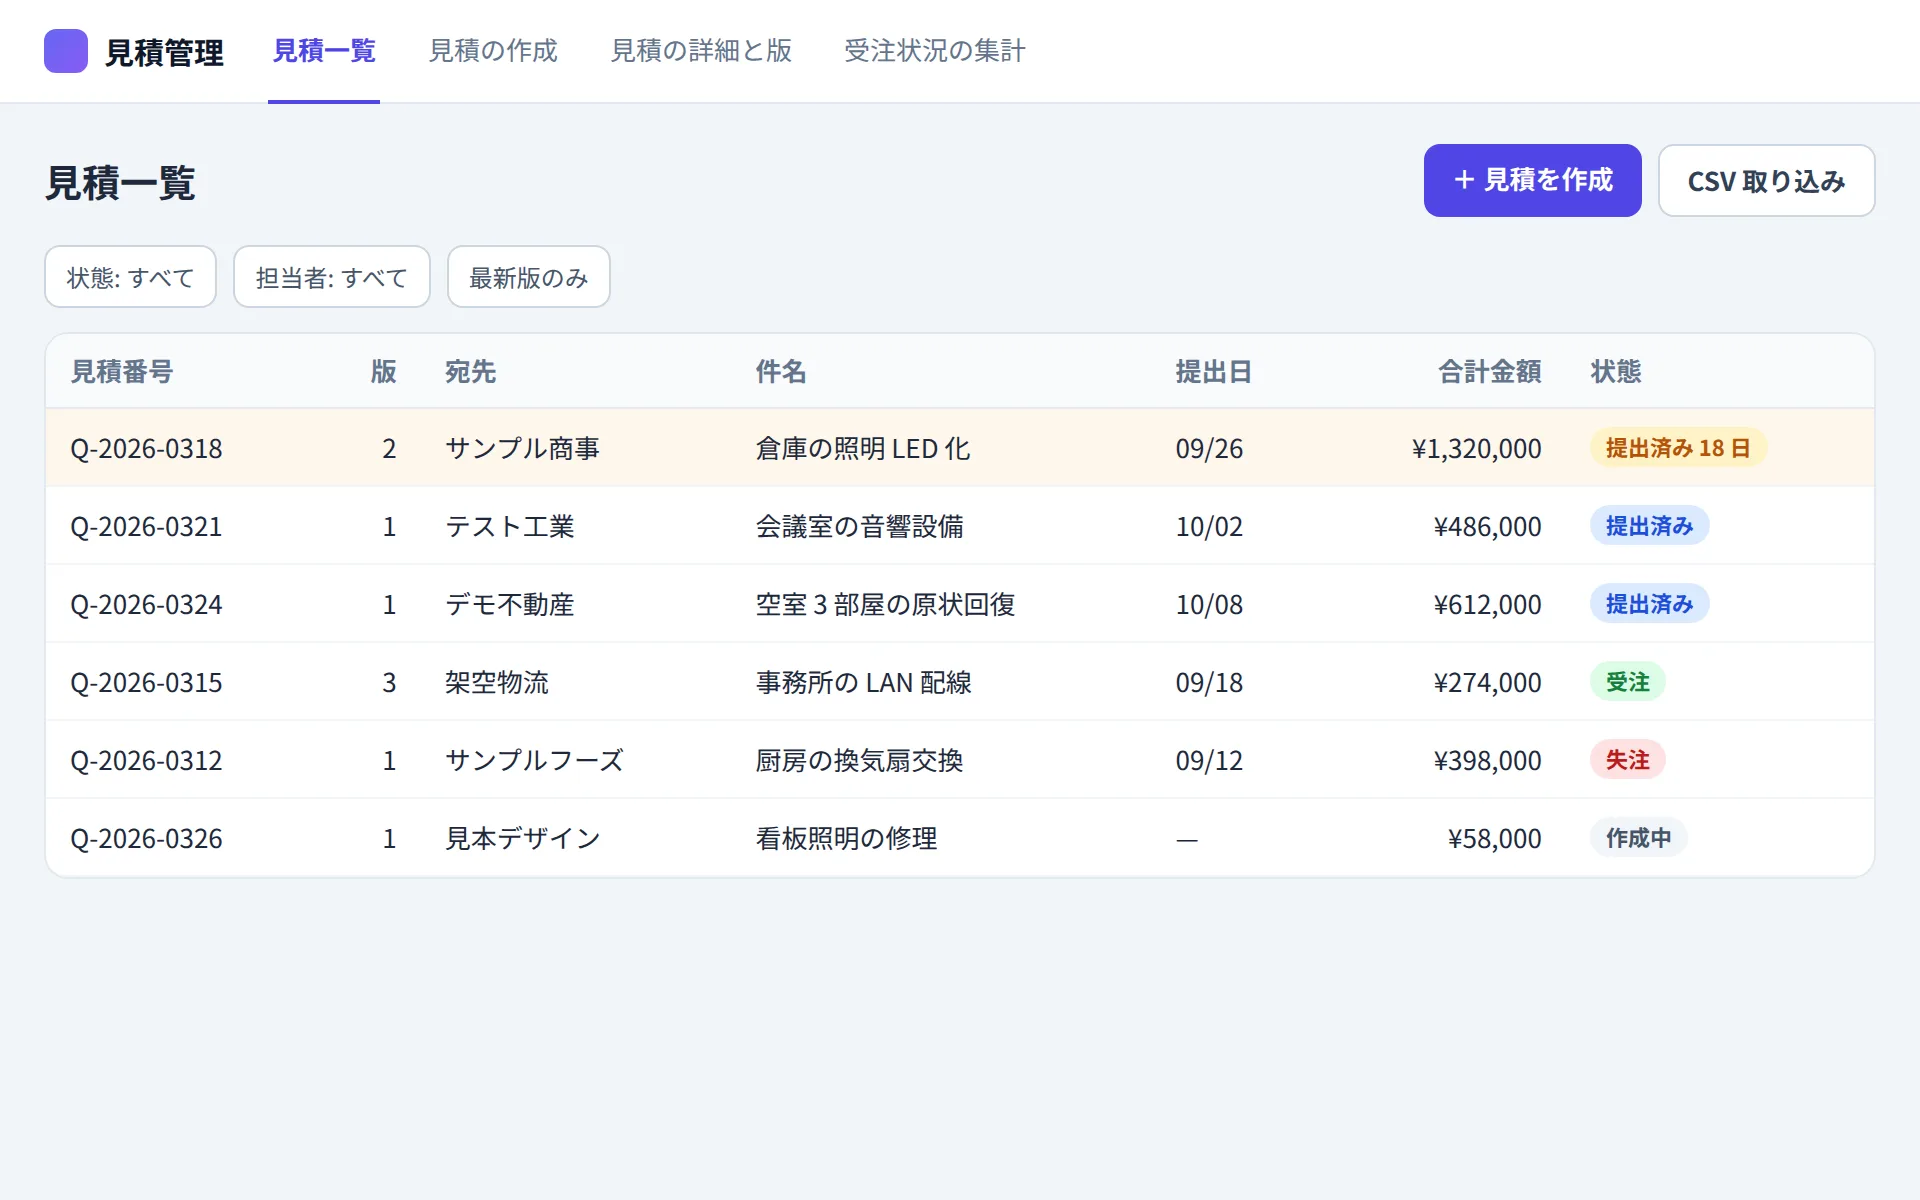Open the 見積の作成 tab
Viewport: 1920px width, 1200px height.
pos(493,51)
